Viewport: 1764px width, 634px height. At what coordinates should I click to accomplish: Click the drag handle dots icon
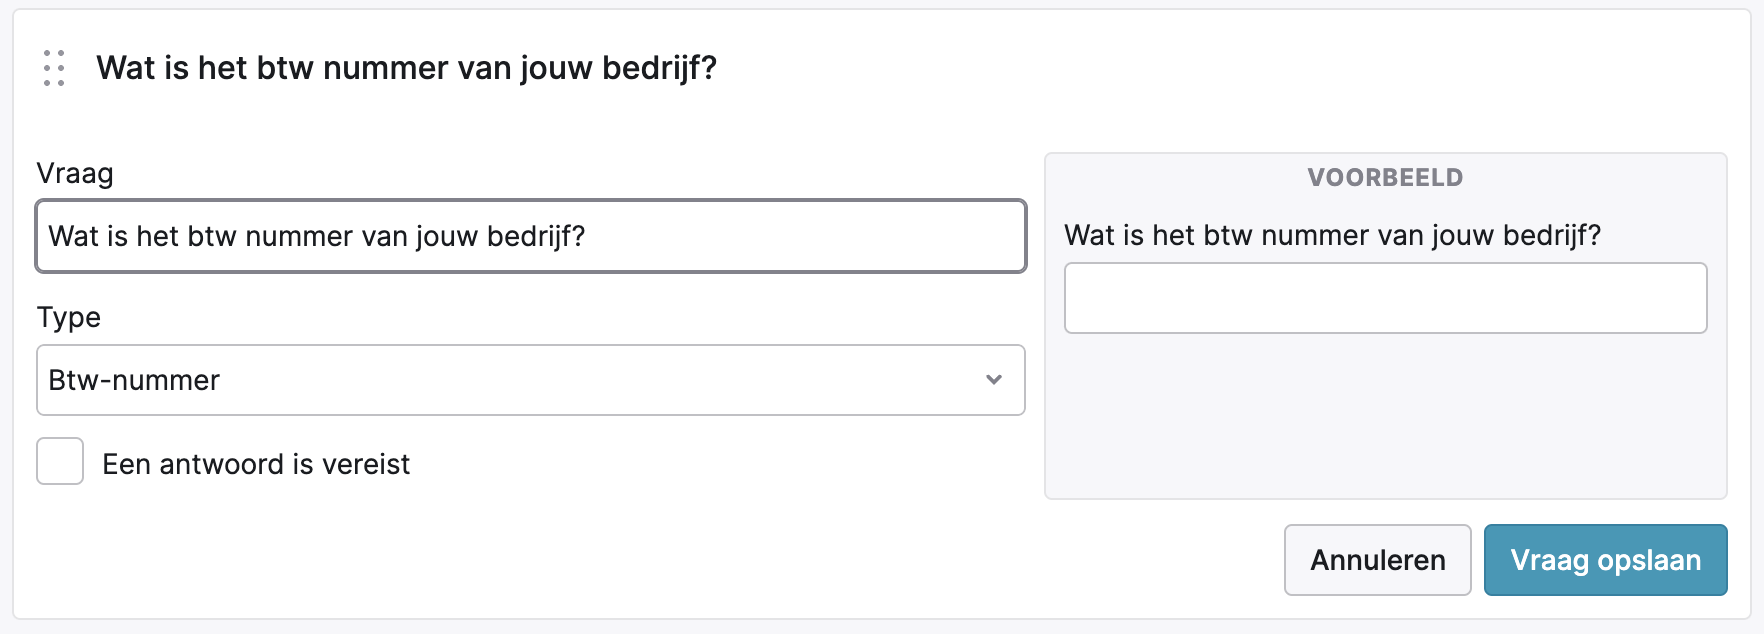[54, 68]
